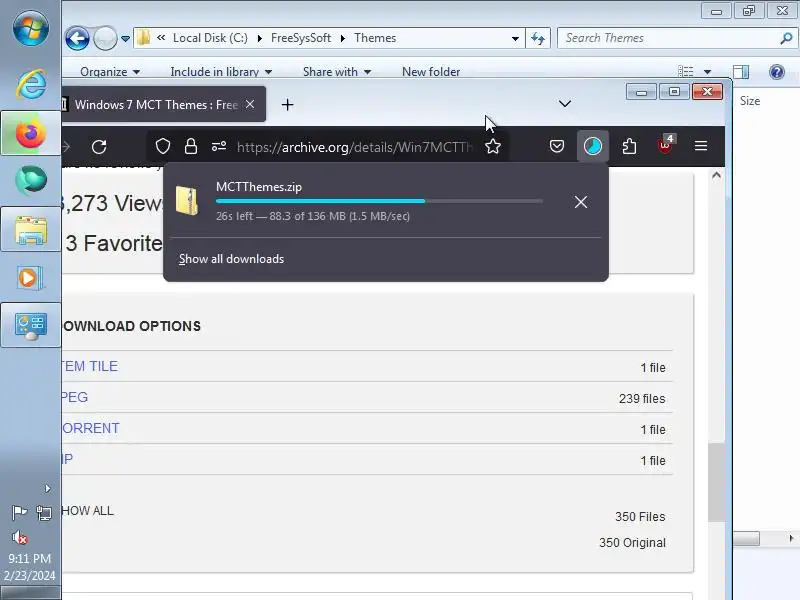Screen dimensions: 800x600
Task: Select Windows 7 MCT Themes tab
Action: [x=156, y=105]
